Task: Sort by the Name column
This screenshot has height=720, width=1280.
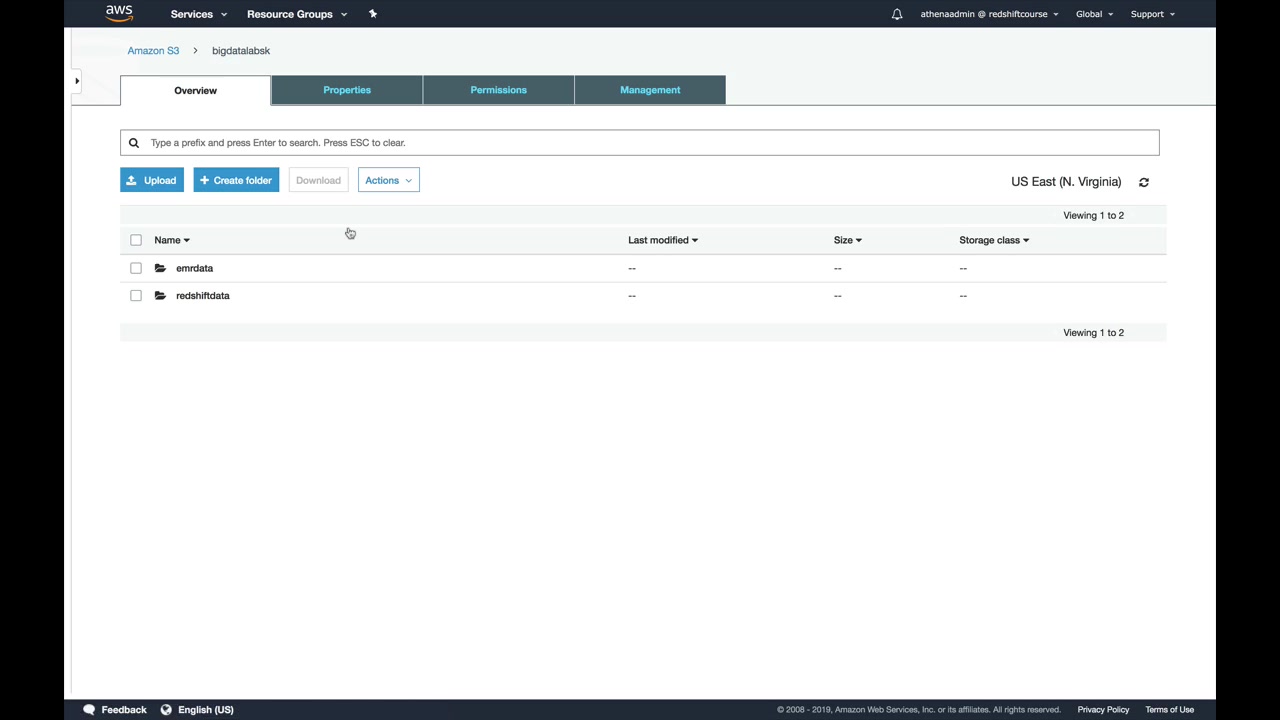Action: point(172,240)
